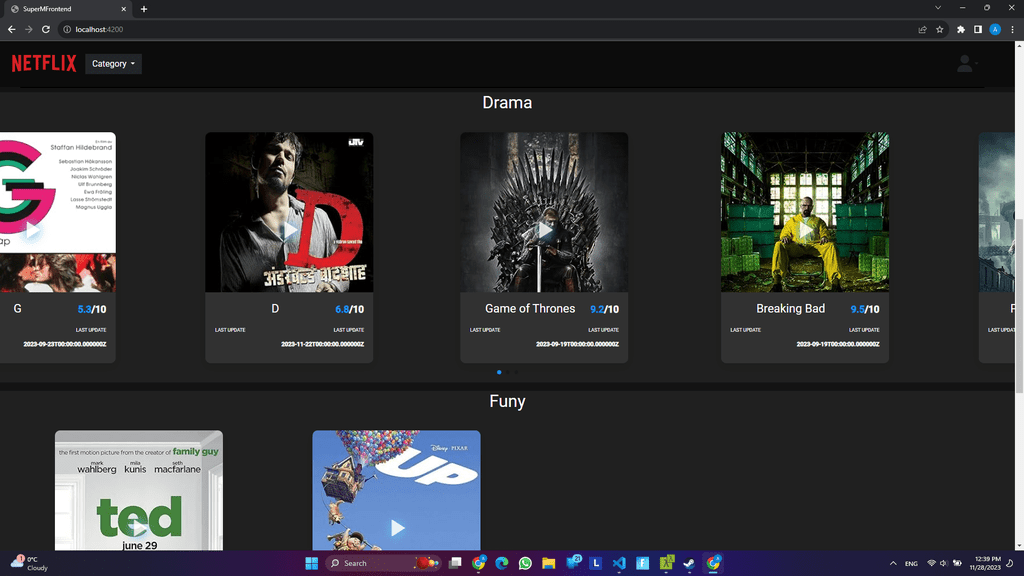This screenshot has width=1024, height=576.
Task: Open the Category dropdown menu
Action: pos(113,63)
